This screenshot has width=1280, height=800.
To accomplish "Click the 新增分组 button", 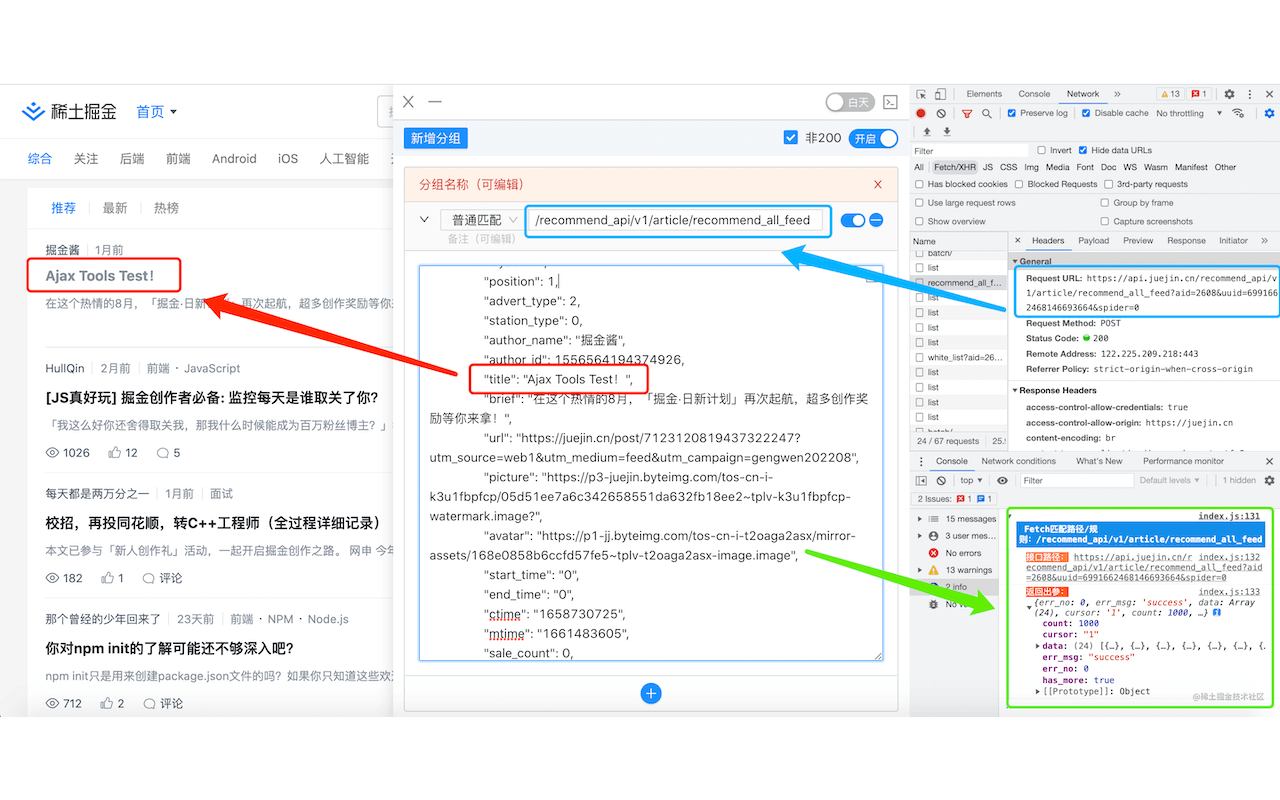I will [x=436, y=138].
